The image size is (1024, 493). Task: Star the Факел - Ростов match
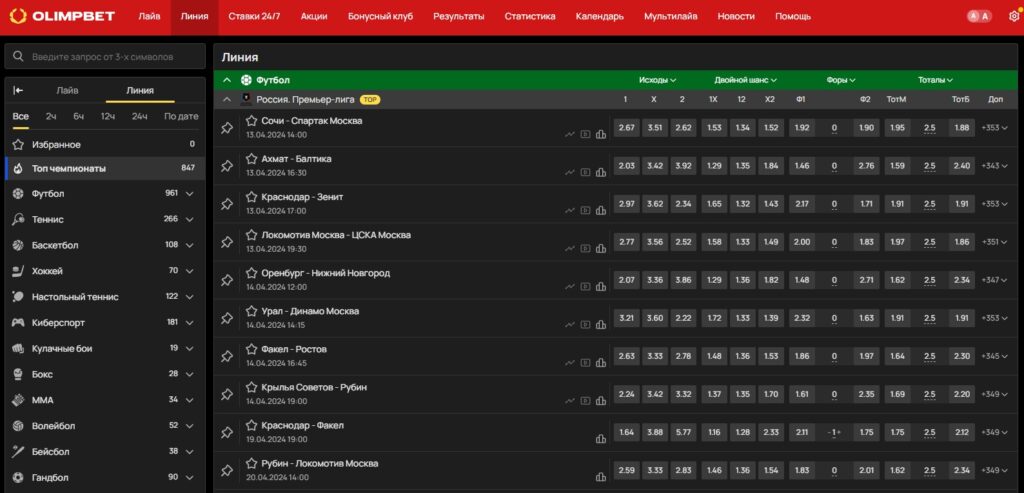pyautogui.click(x=251, y=349)
